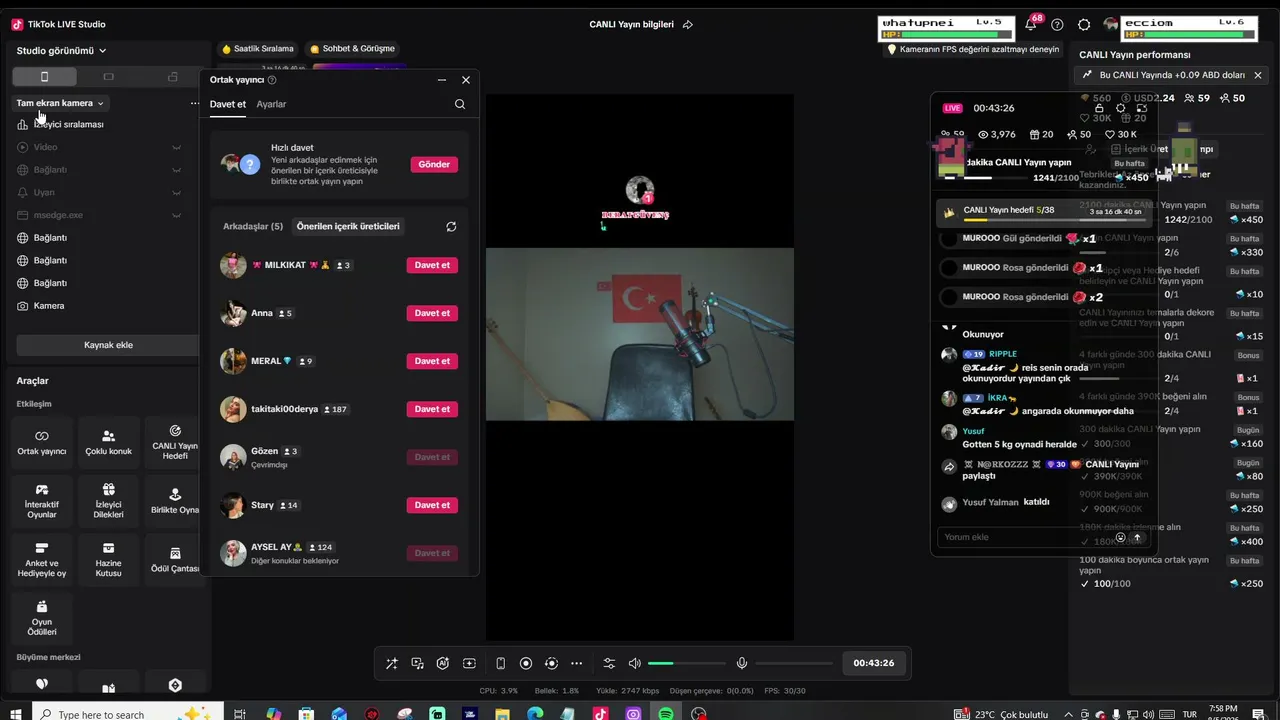This screenshot has width=1280, height=720.
Task: Mute the speaker output
Action: (x=634, y=663)
